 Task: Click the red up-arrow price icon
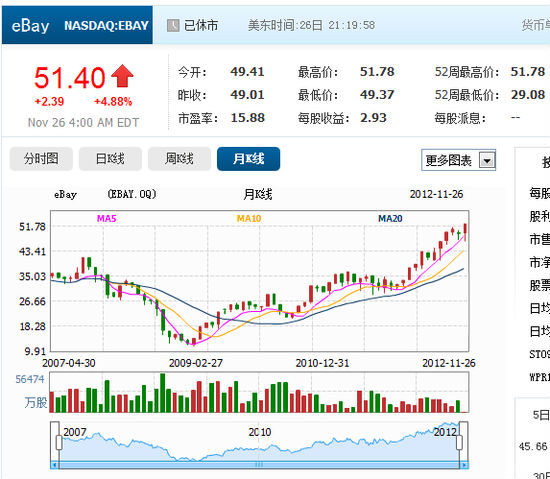(x=122, y=76)
